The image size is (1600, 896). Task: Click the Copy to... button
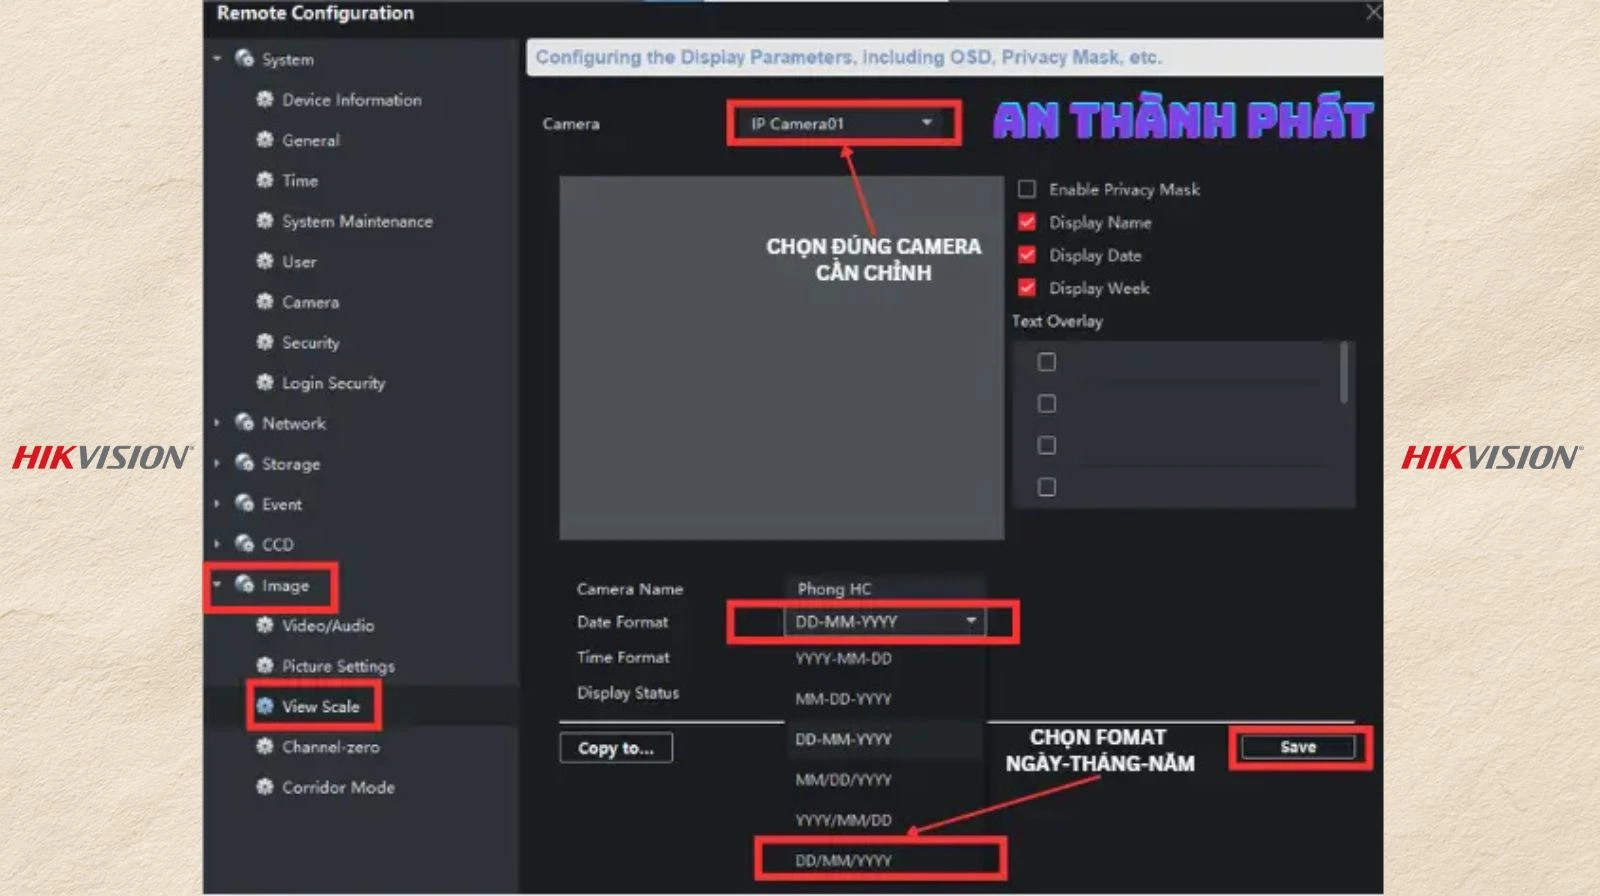pyautogui.click(x=616, y=748)
